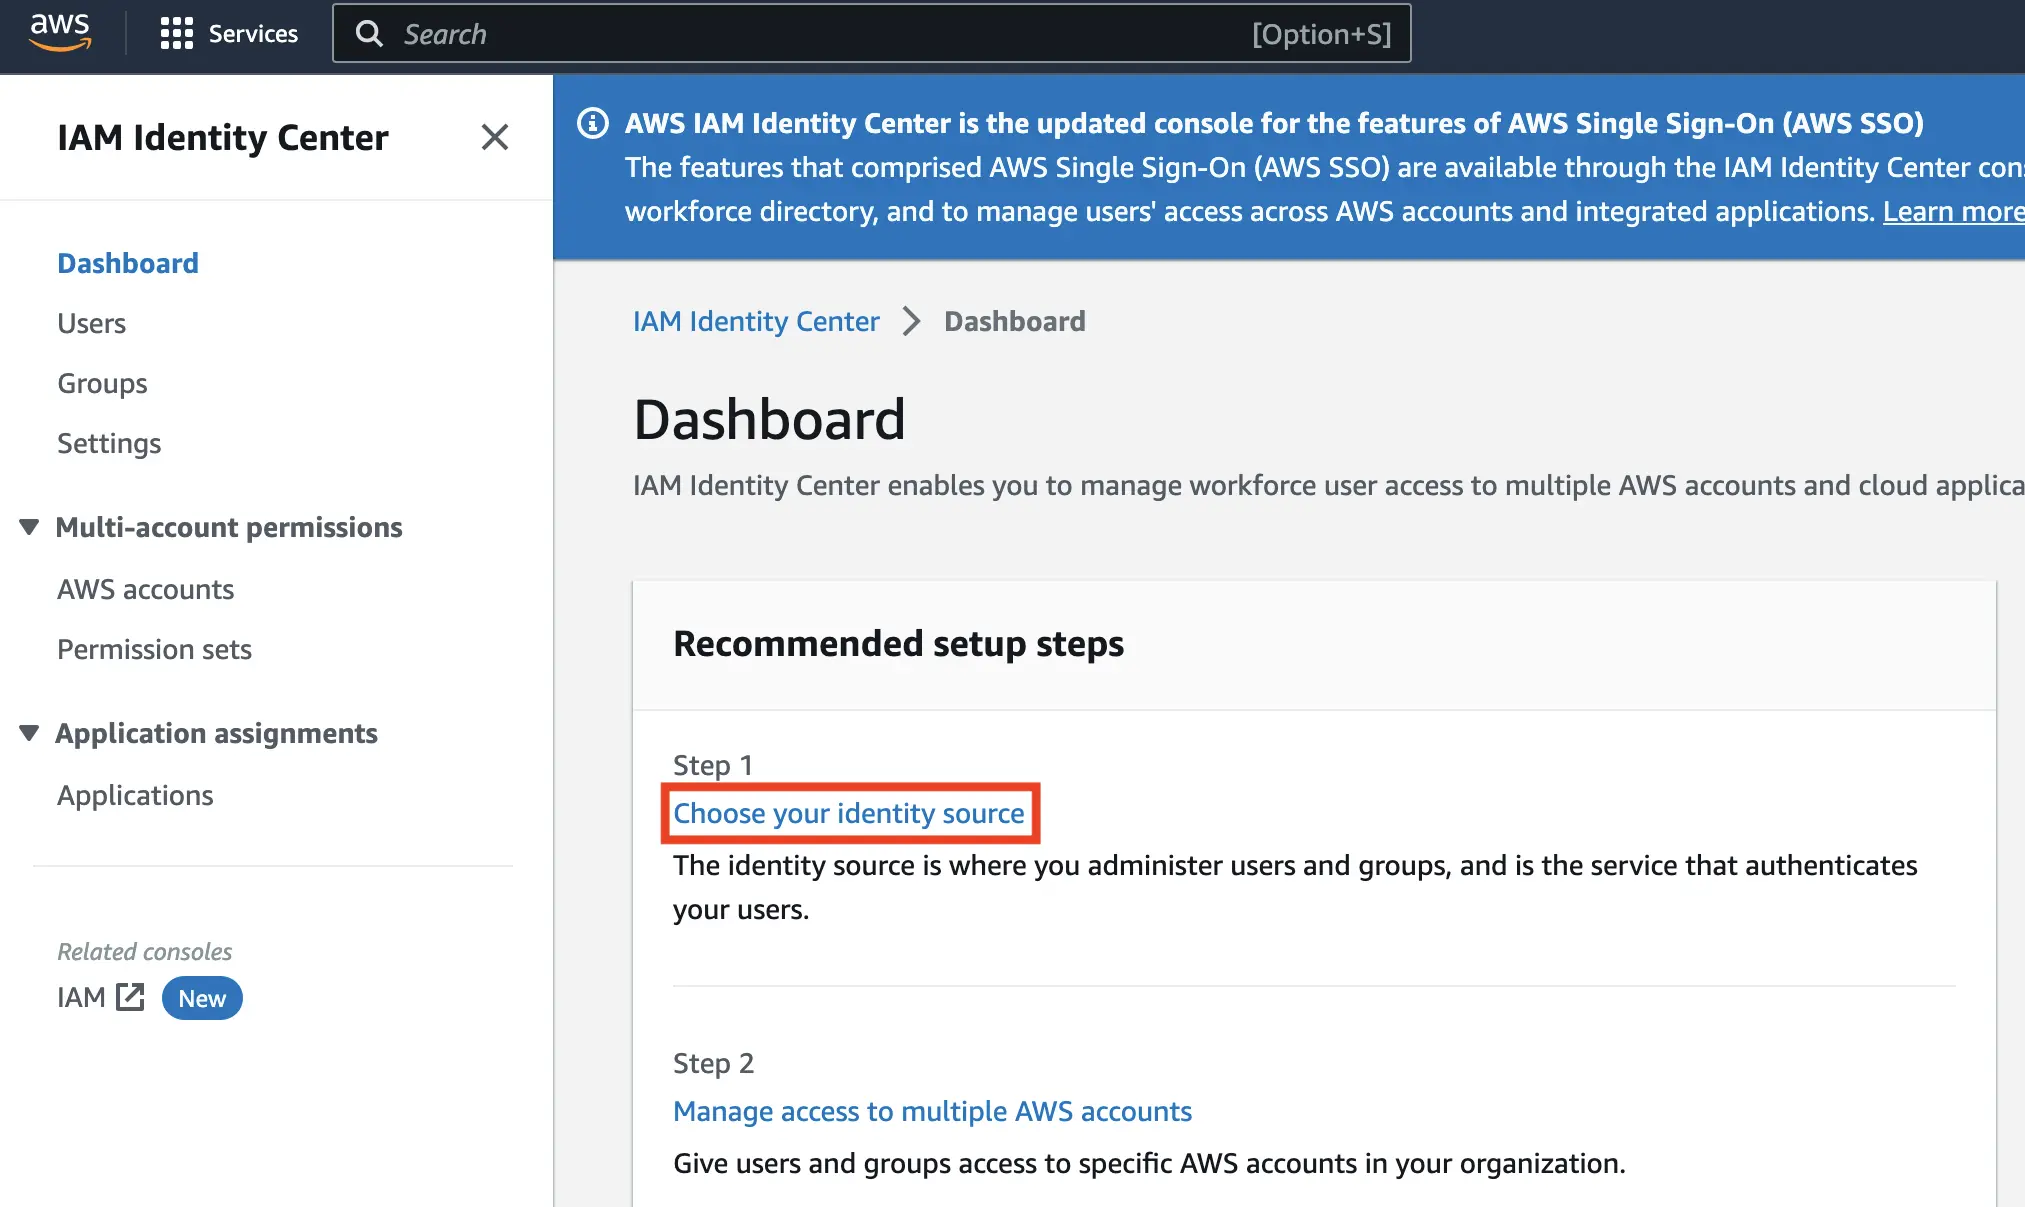The width and height of the screenshot is (2025, 1207).
Task: Click Choose your identity source link
Action: pyautogui.click(x=848, y=813)
